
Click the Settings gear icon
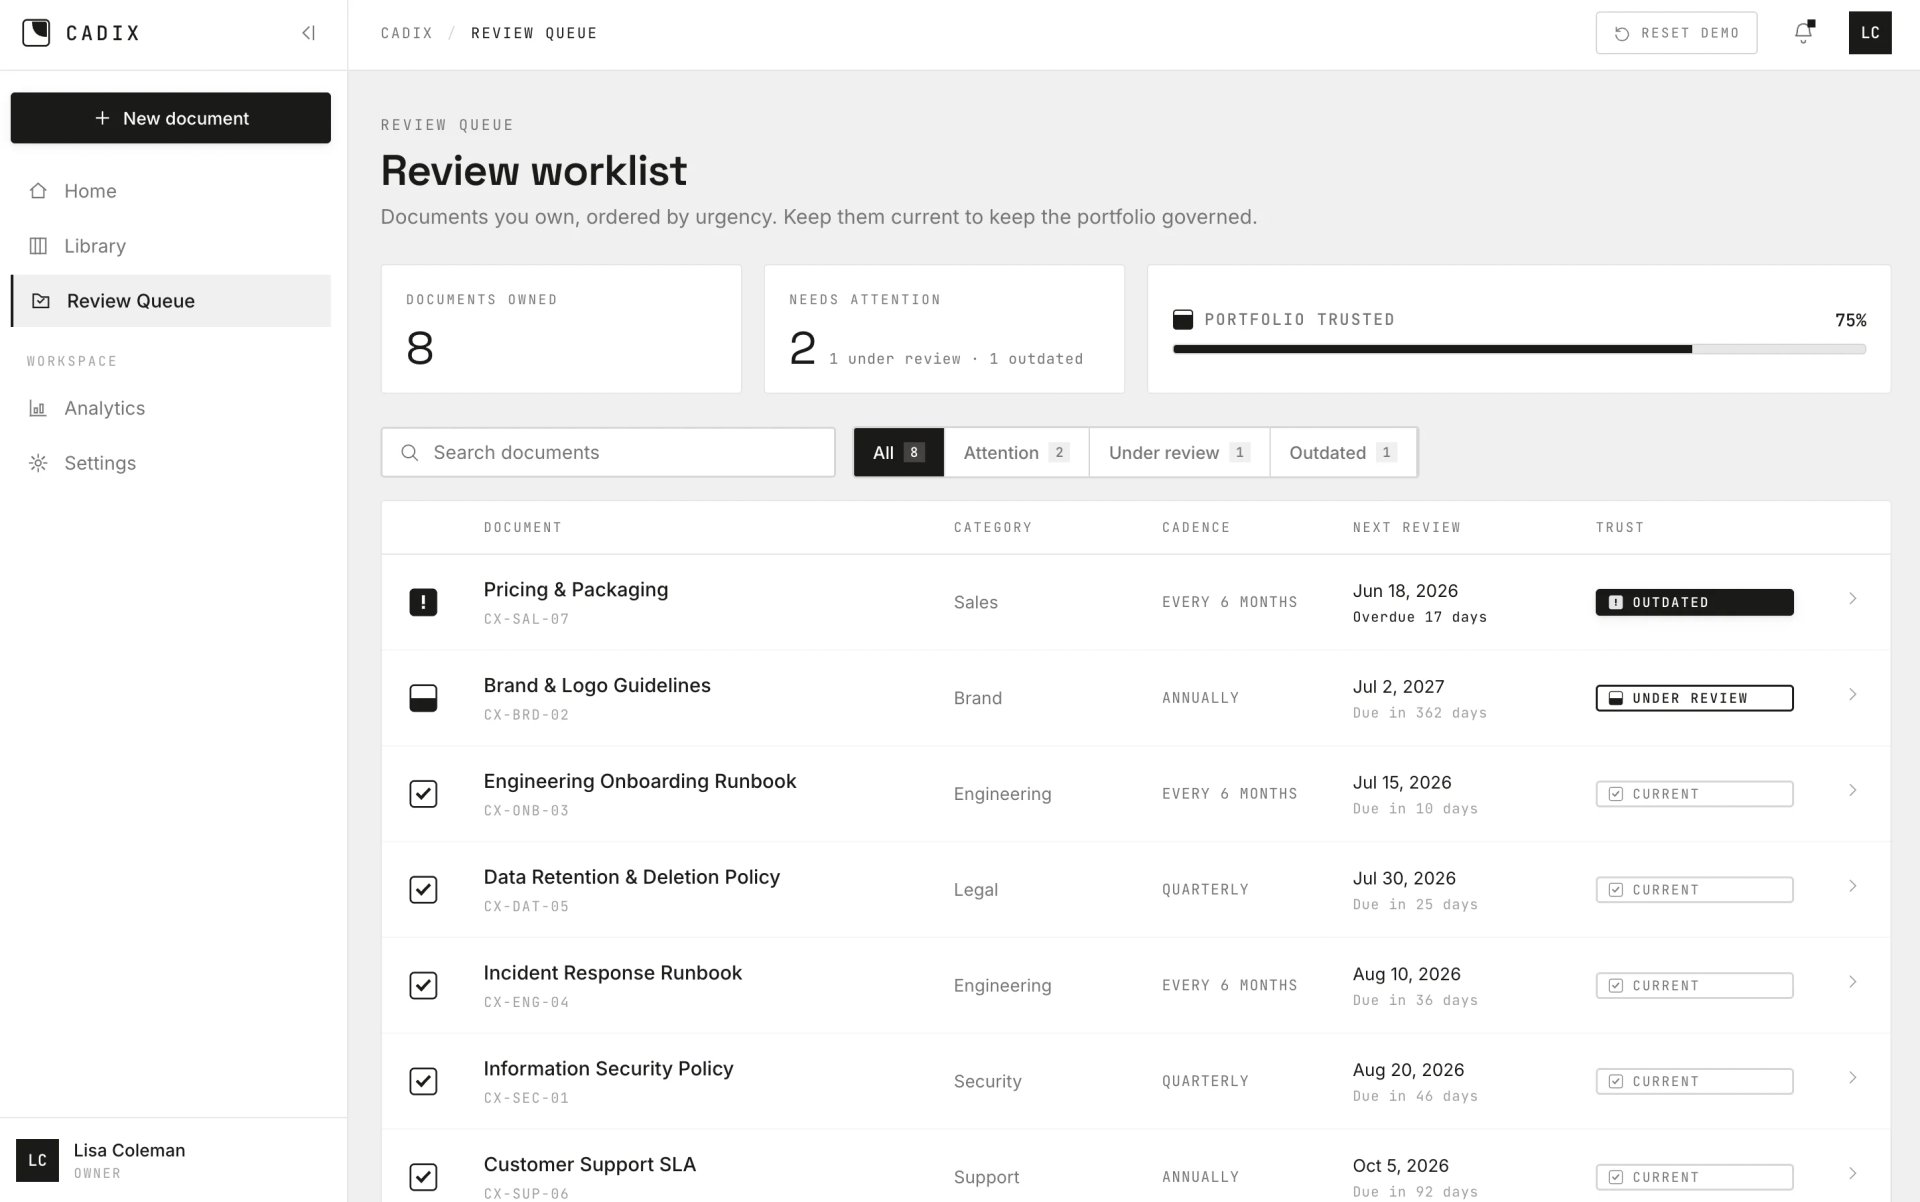click(38, 463)
